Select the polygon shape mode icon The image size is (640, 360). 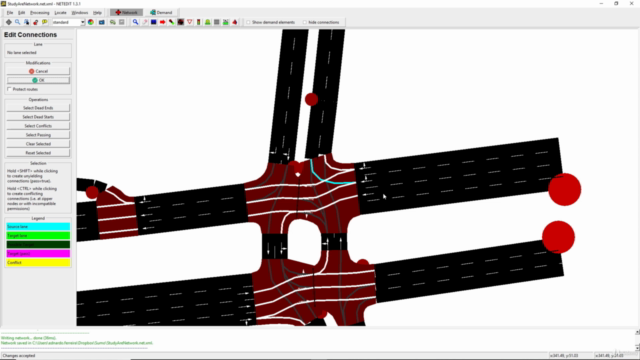point(235,22)
